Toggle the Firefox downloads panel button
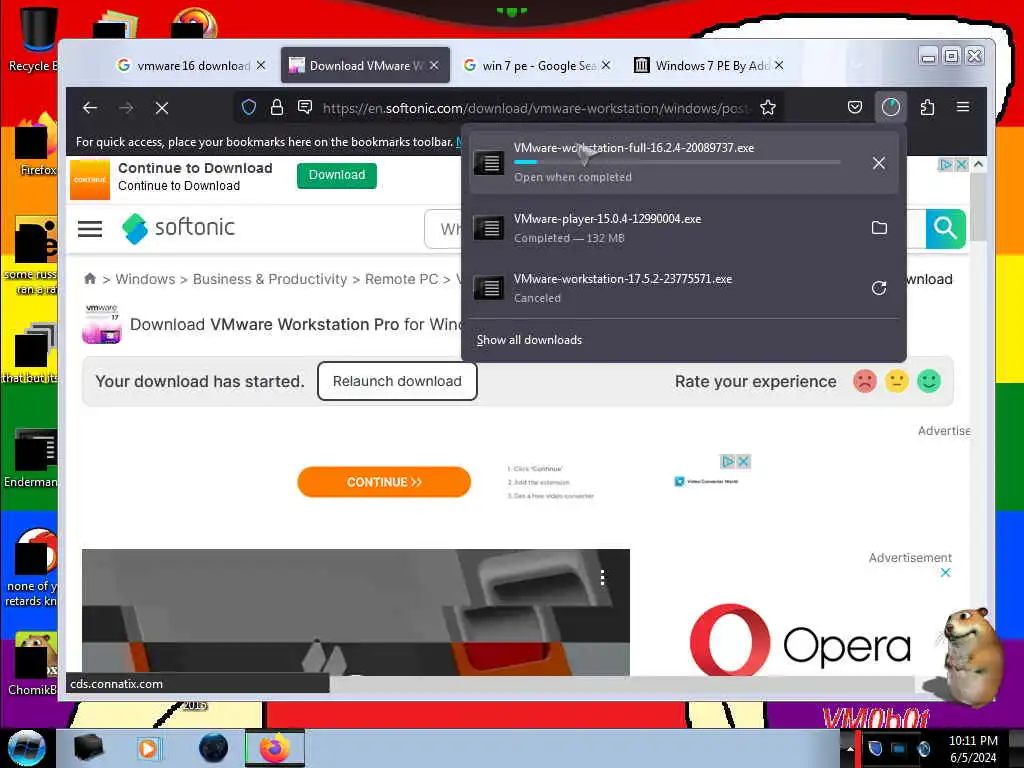Image resolution: width=1024 pixels, height=768 pixels. (x=891, y=107)
